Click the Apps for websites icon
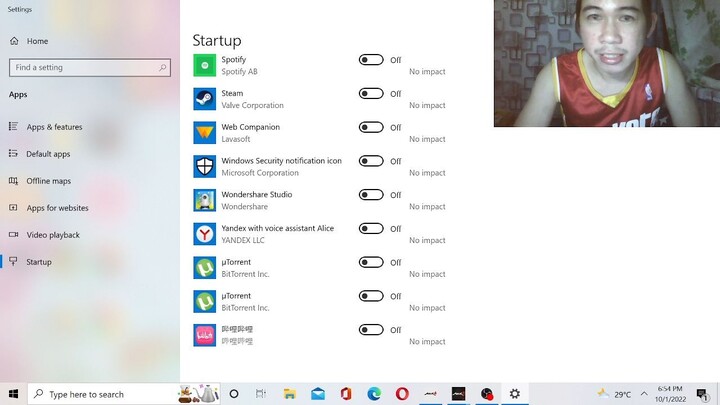 (x=13, y=208)
